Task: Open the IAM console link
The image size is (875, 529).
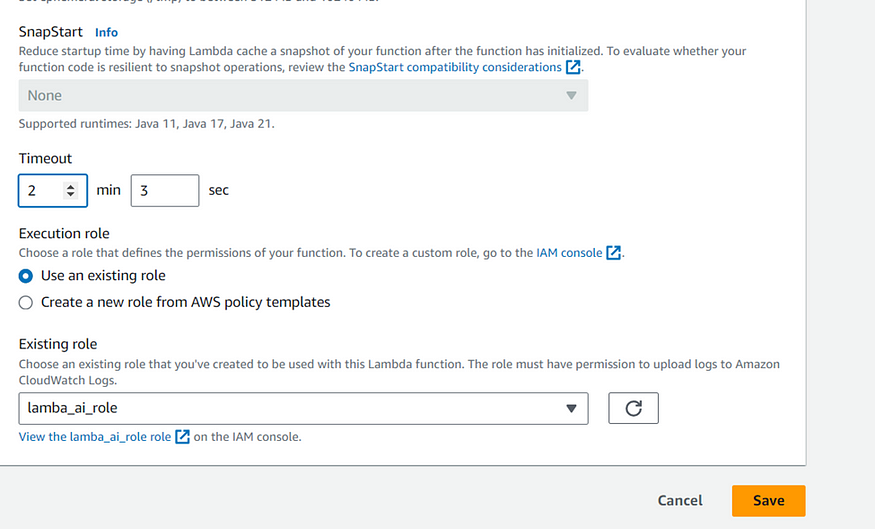Action: 569,253
